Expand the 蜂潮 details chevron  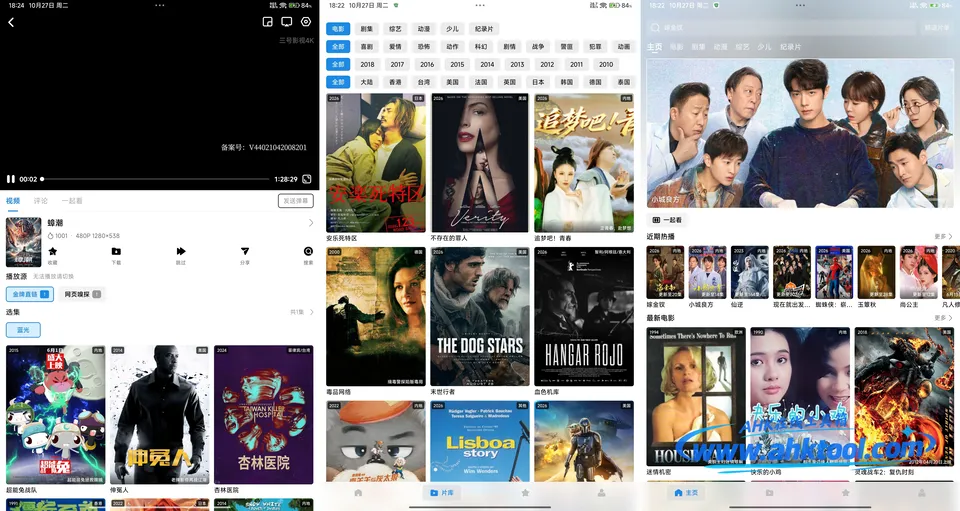(x=310, y=223)
